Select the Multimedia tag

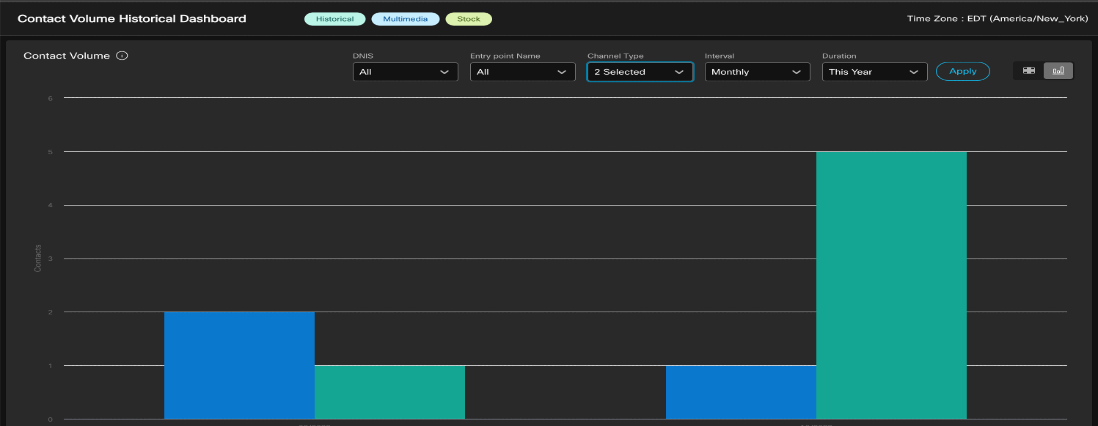405,19
